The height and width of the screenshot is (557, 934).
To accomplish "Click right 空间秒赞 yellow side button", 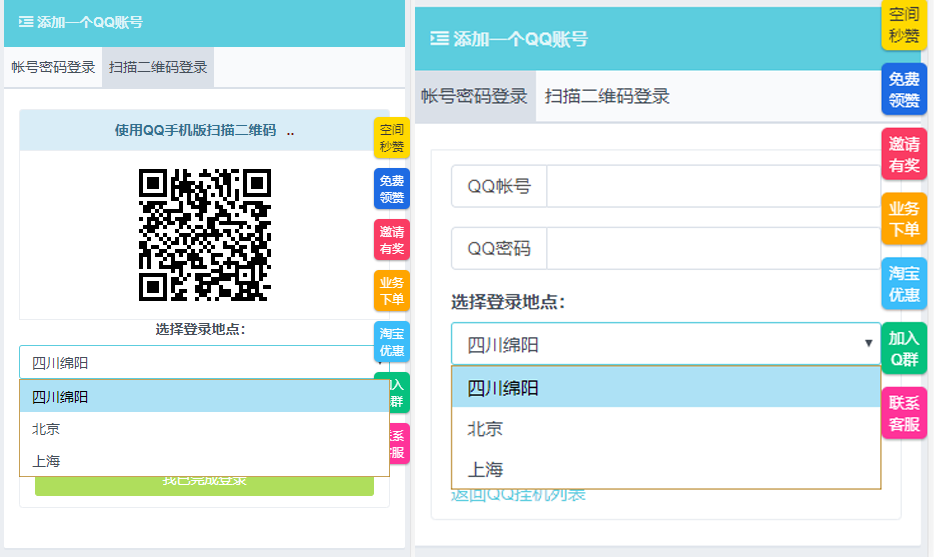I will coord(904,24).
